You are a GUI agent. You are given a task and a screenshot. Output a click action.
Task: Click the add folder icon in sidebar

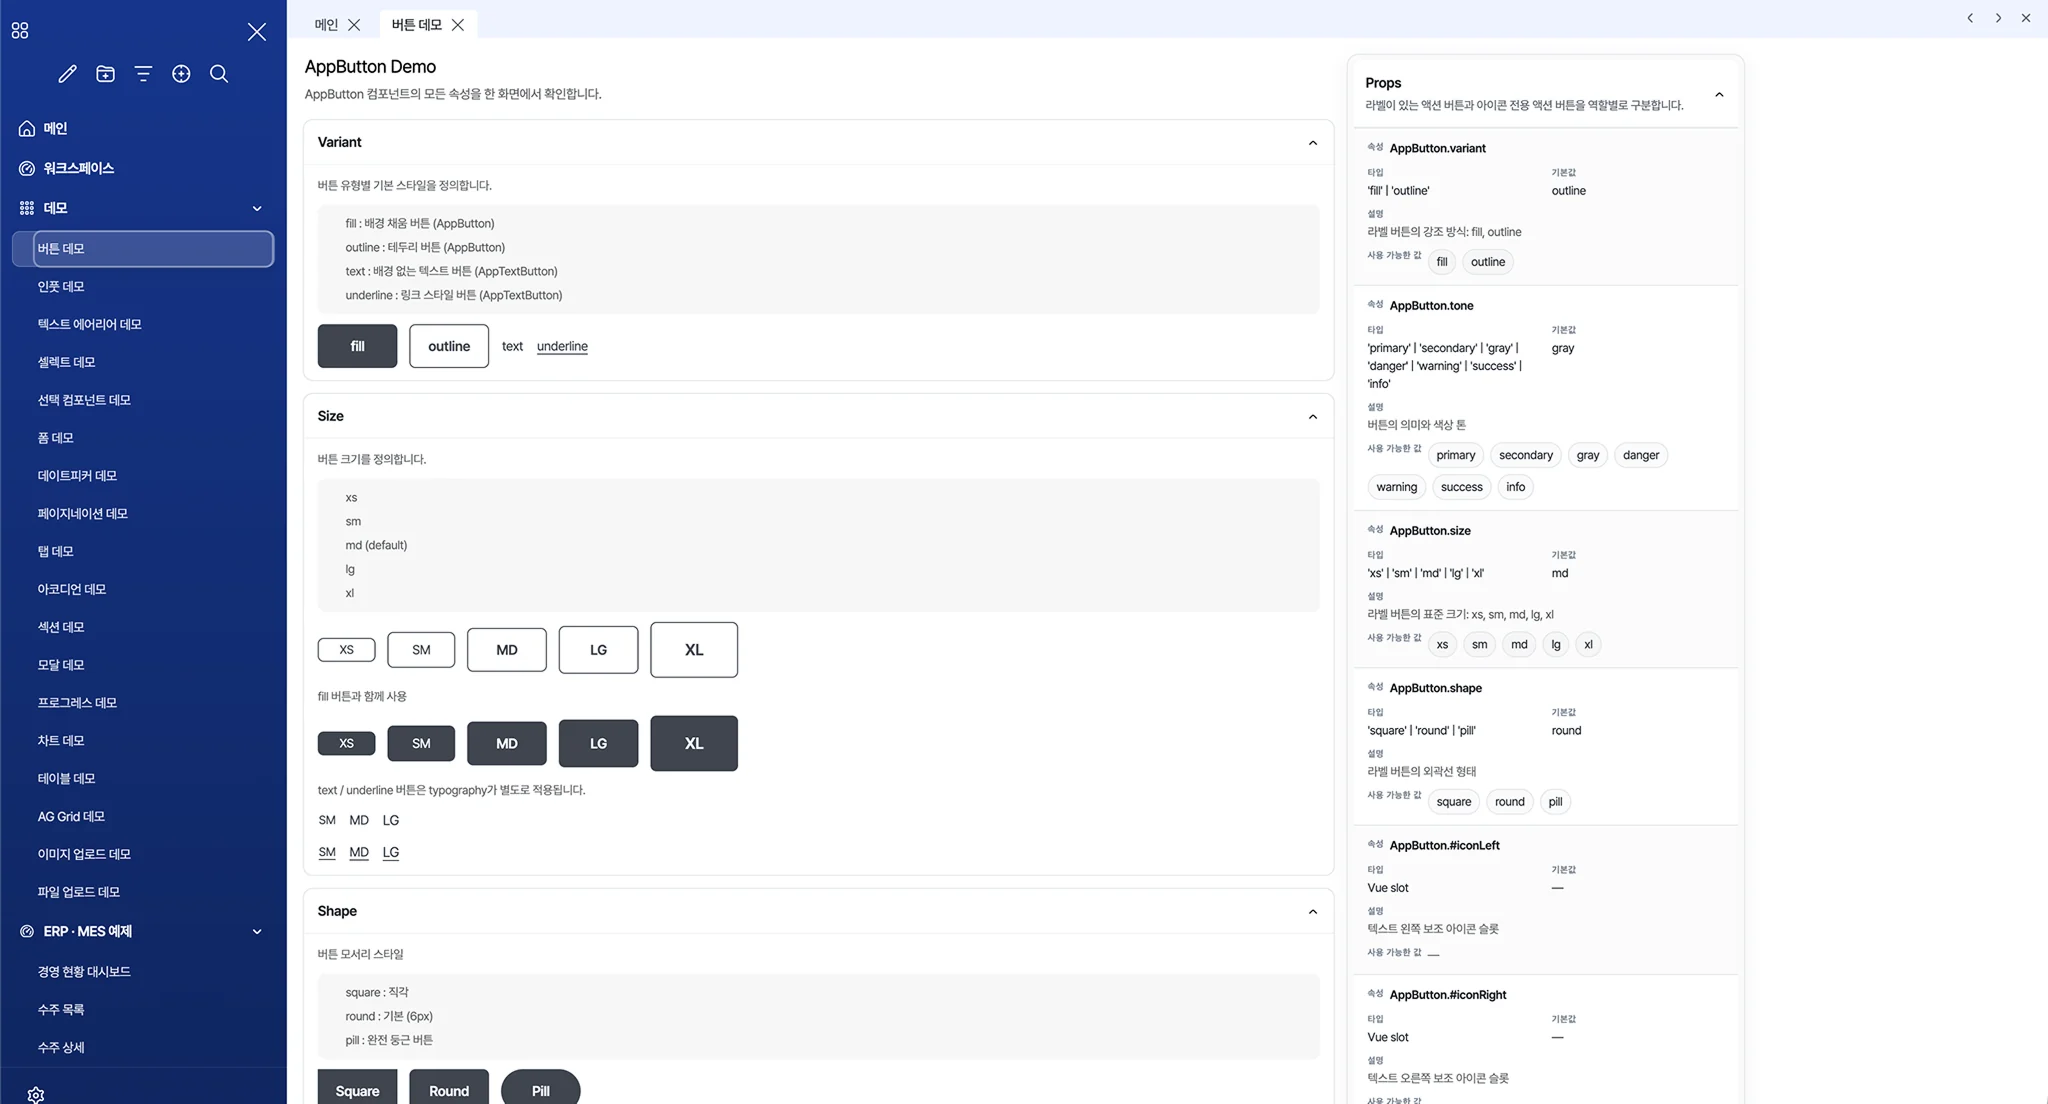click(105, 74)
